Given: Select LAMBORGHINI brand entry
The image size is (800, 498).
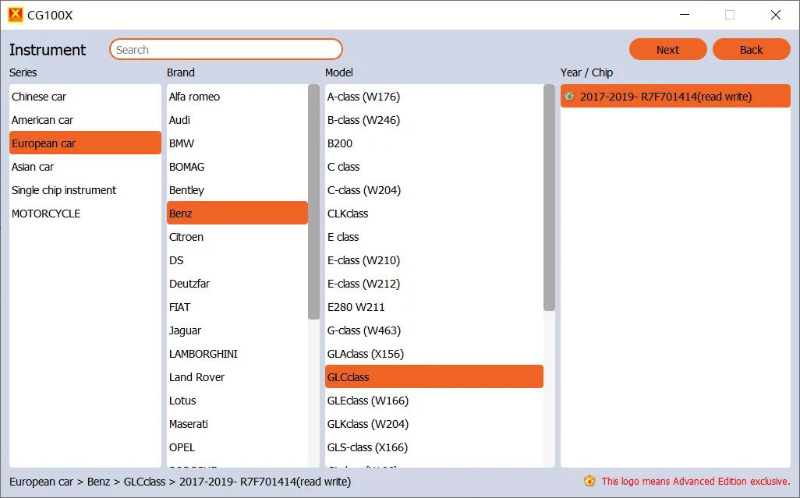Looking at the screenshot, I should coord(203,354).
